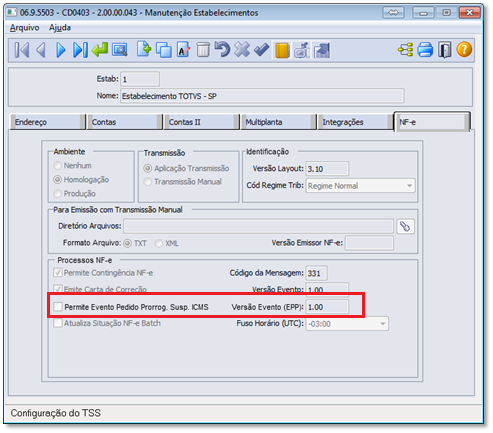
Task: Click the copy record icon
Action: (164, 50)
